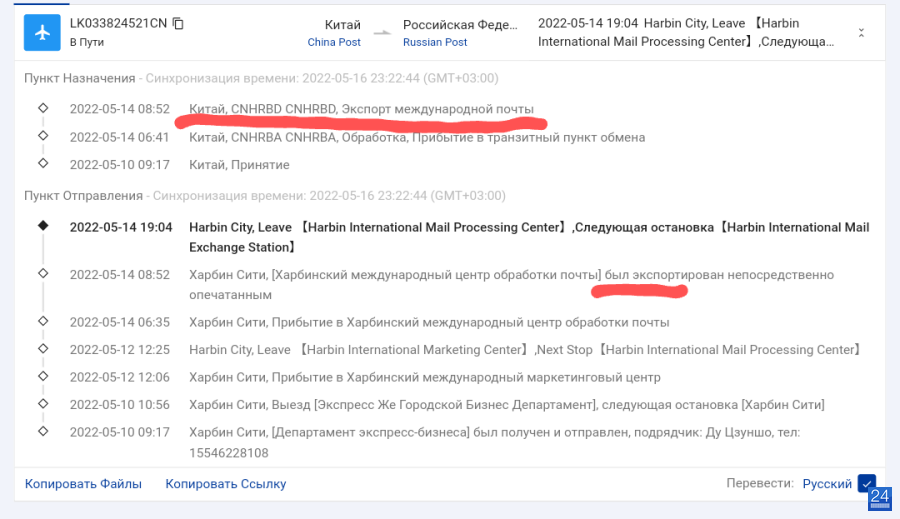Viewport: 900px width, 519px height.
Task: Toggle the translate checkbox next to Русский
Action: [866, 483]
